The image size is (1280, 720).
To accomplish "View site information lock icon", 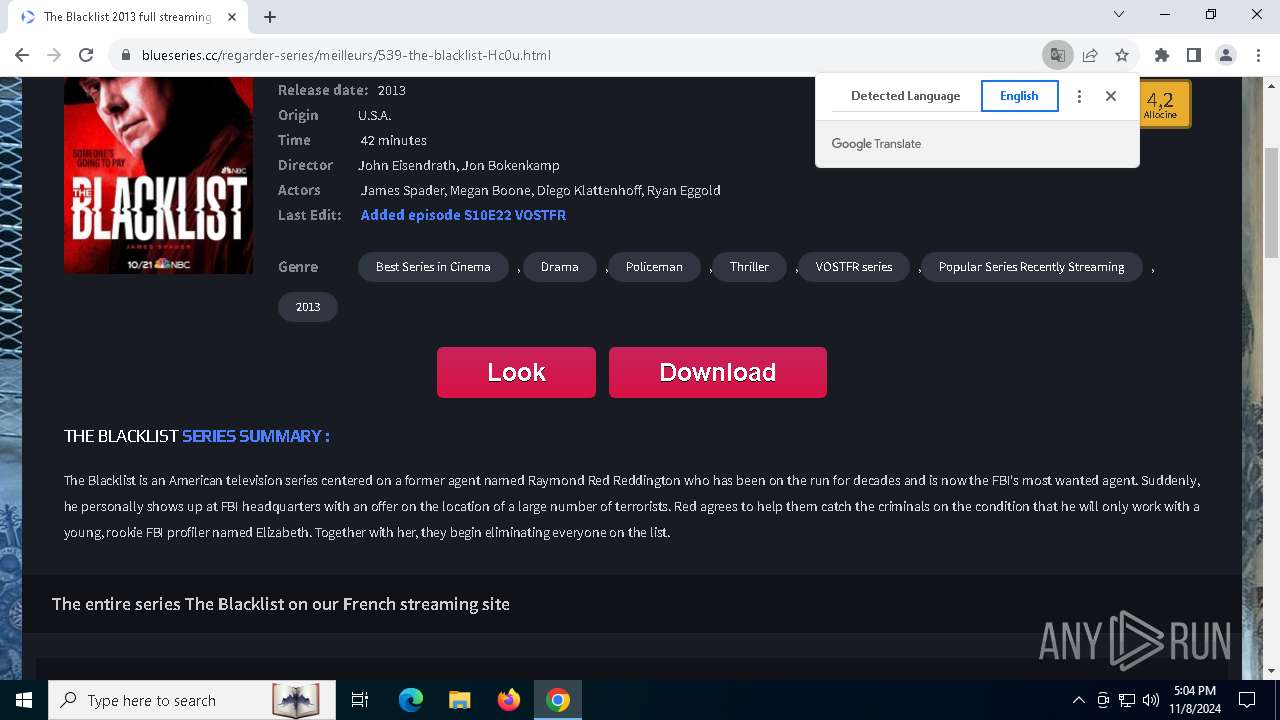I will coord(126,55).
